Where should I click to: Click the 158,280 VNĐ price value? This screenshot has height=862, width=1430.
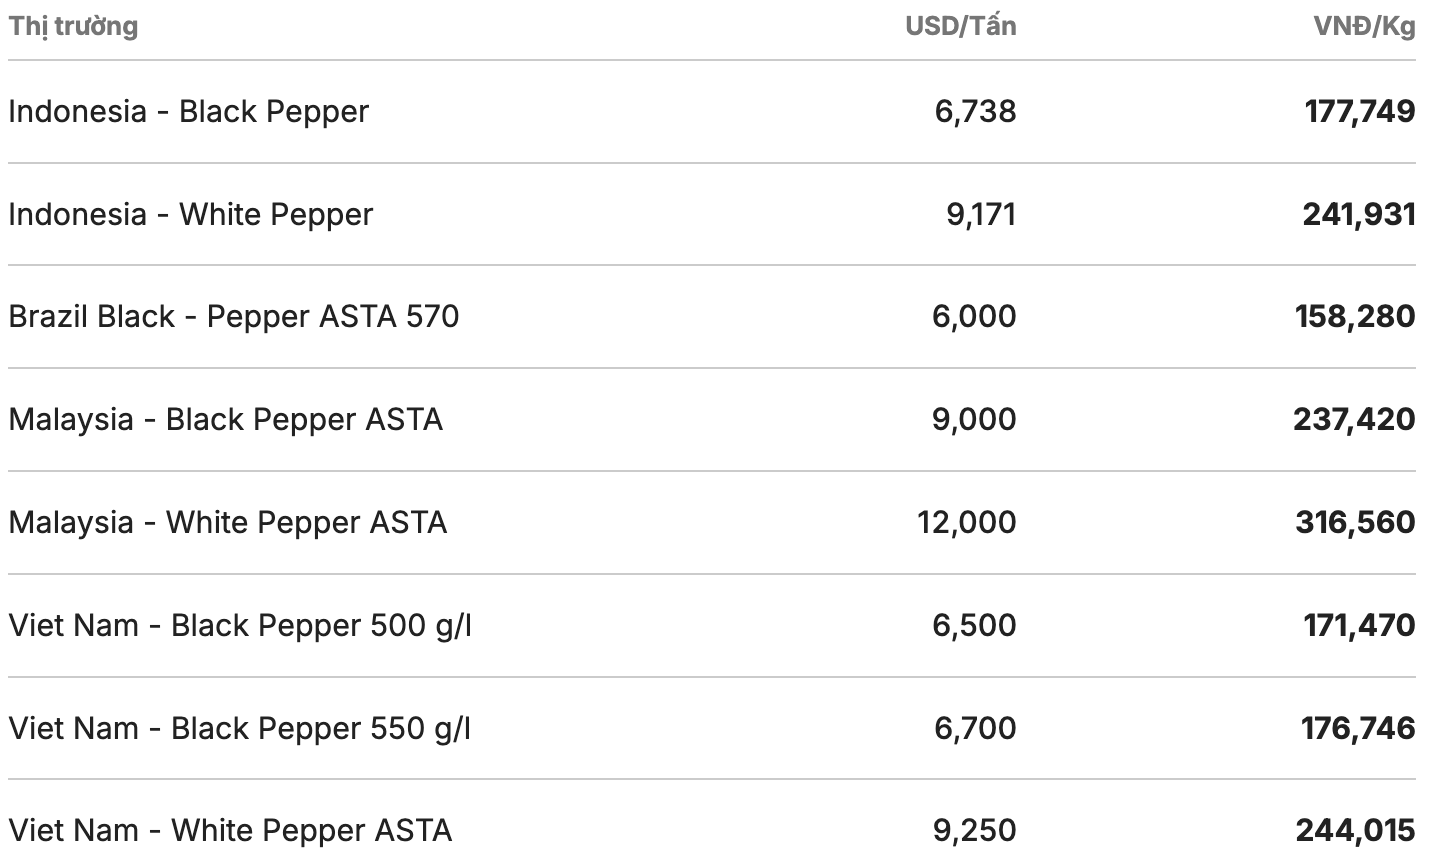pos(1355,316)
